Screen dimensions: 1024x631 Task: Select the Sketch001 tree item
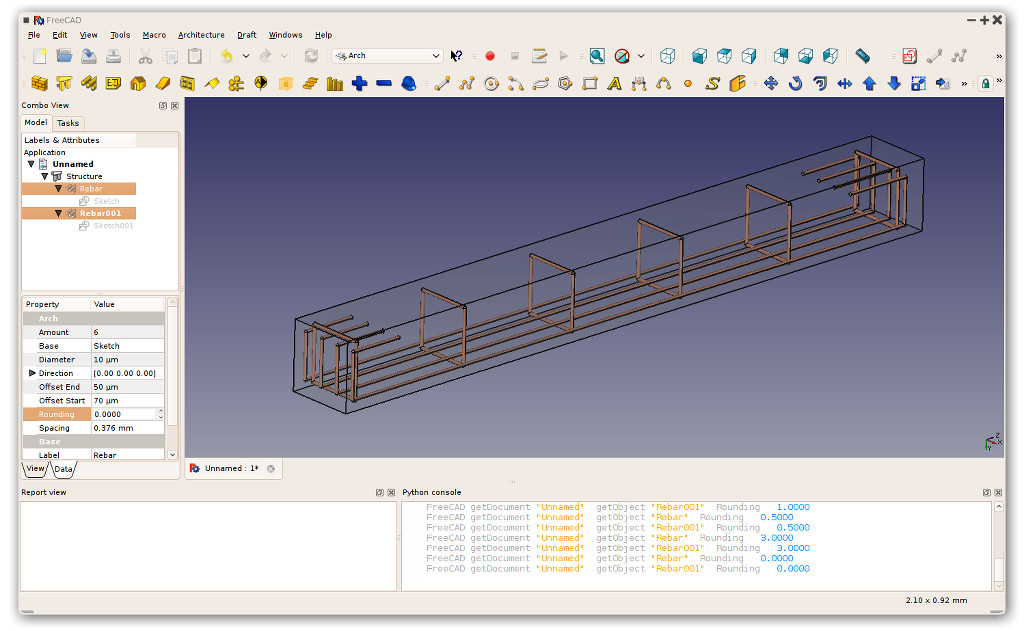click(x=106, y=226)
